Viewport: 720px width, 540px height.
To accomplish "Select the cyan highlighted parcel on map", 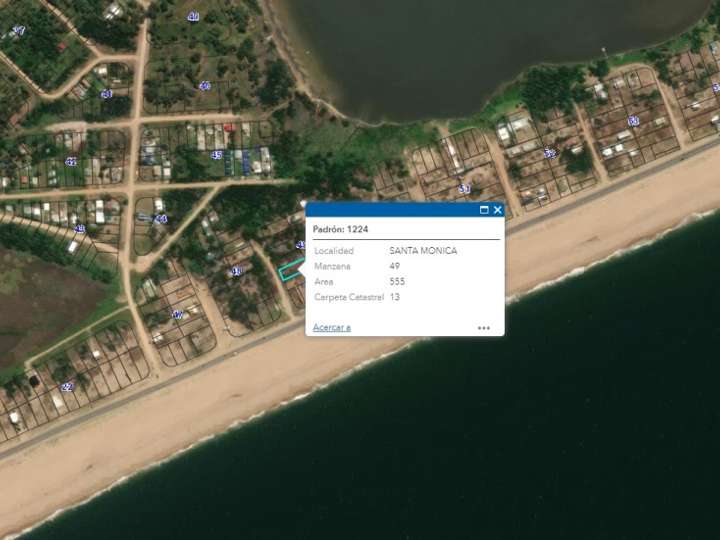I will (290, 271).
